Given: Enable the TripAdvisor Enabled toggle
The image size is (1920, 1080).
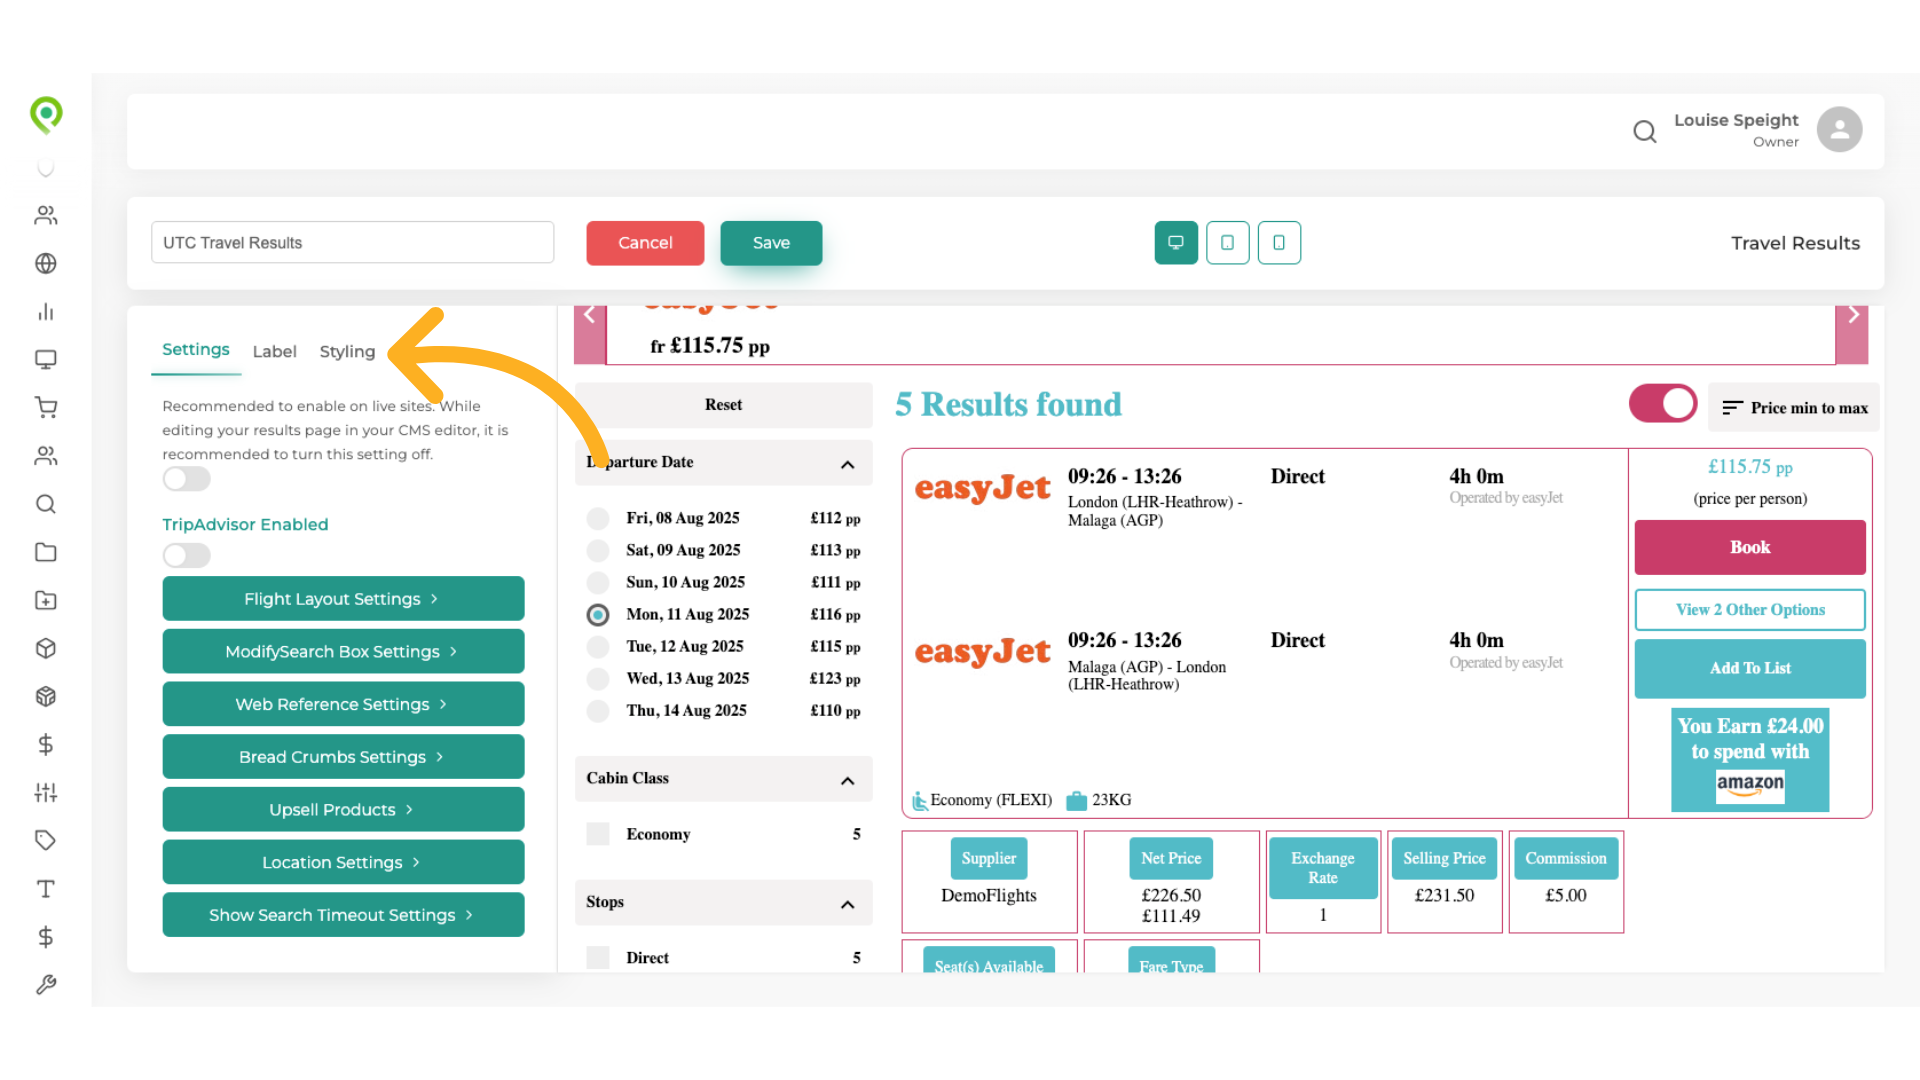Looking at the screenshot, I should coord(186,555).
